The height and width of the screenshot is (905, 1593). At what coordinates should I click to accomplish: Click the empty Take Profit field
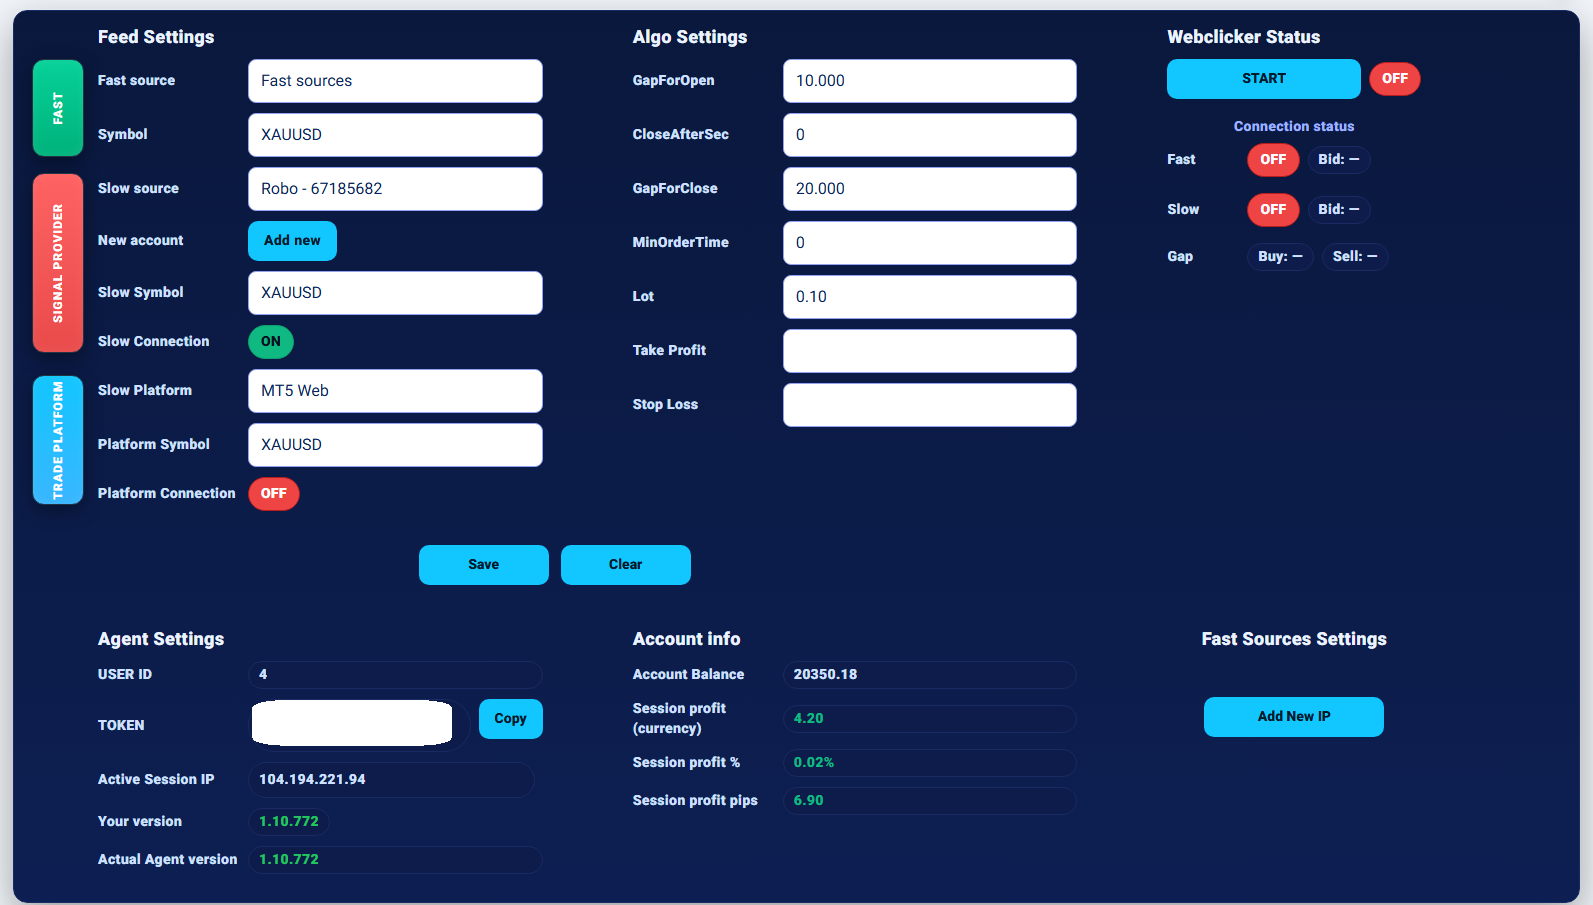(x=930, y=351)
